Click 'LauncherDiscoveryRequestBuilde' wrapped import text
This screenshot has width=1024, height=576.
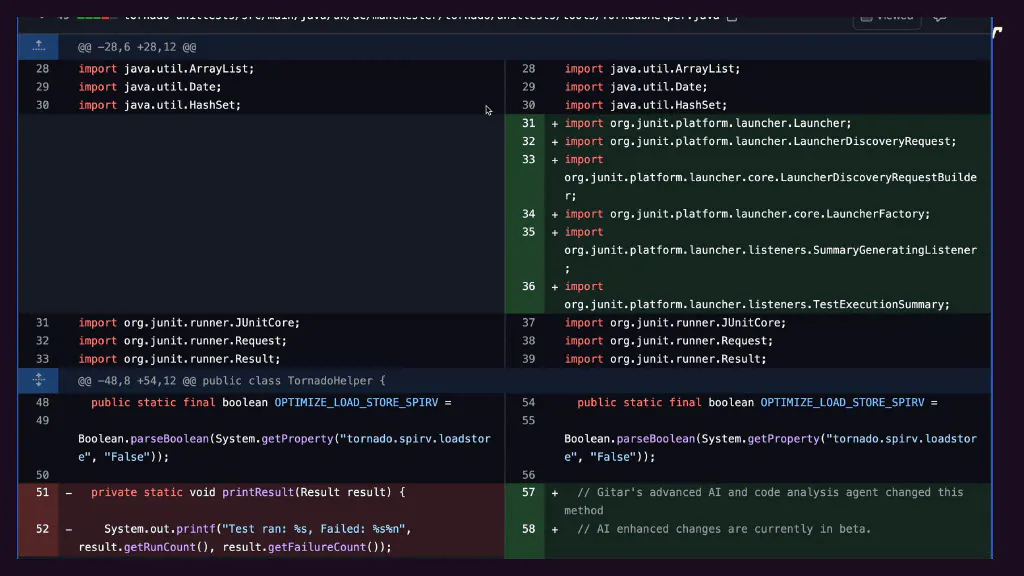point(878,177)
